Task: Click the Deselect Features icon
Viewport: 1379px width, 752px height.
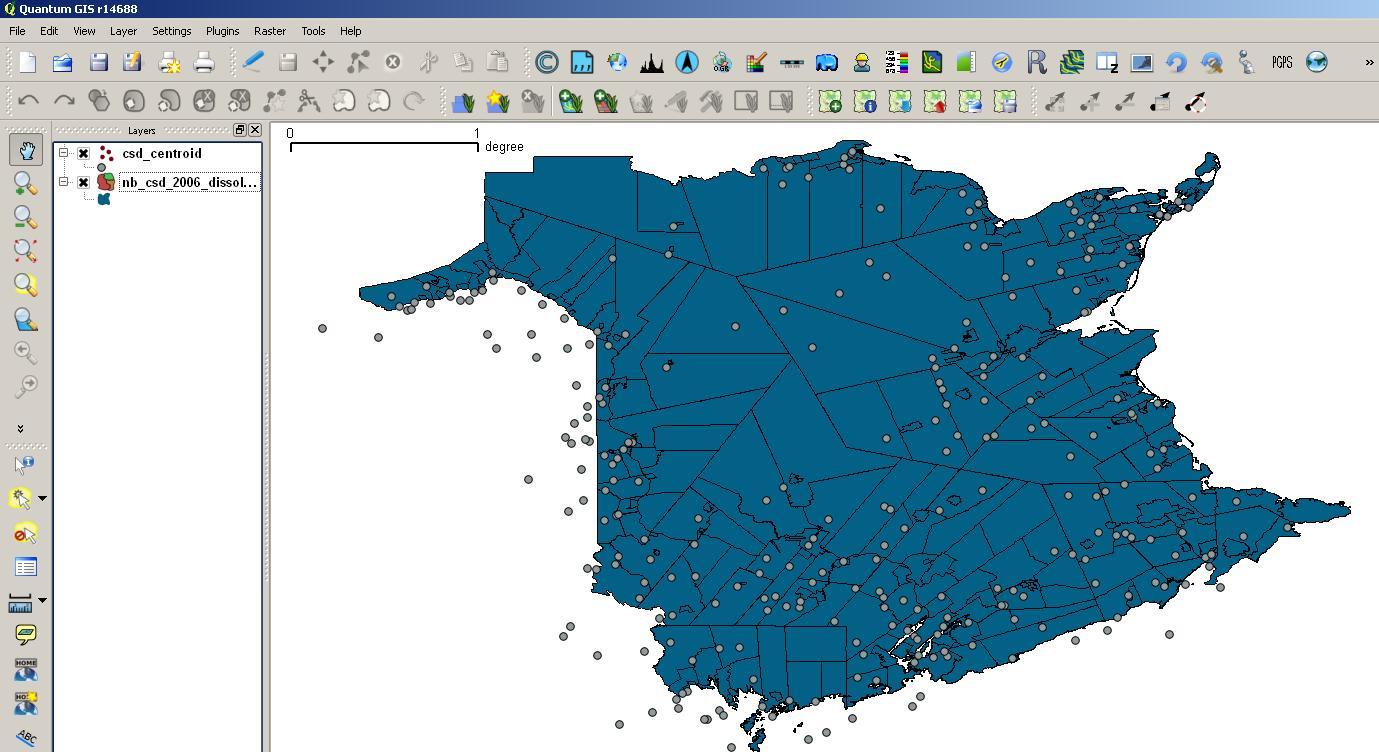Action: point(26,533)
